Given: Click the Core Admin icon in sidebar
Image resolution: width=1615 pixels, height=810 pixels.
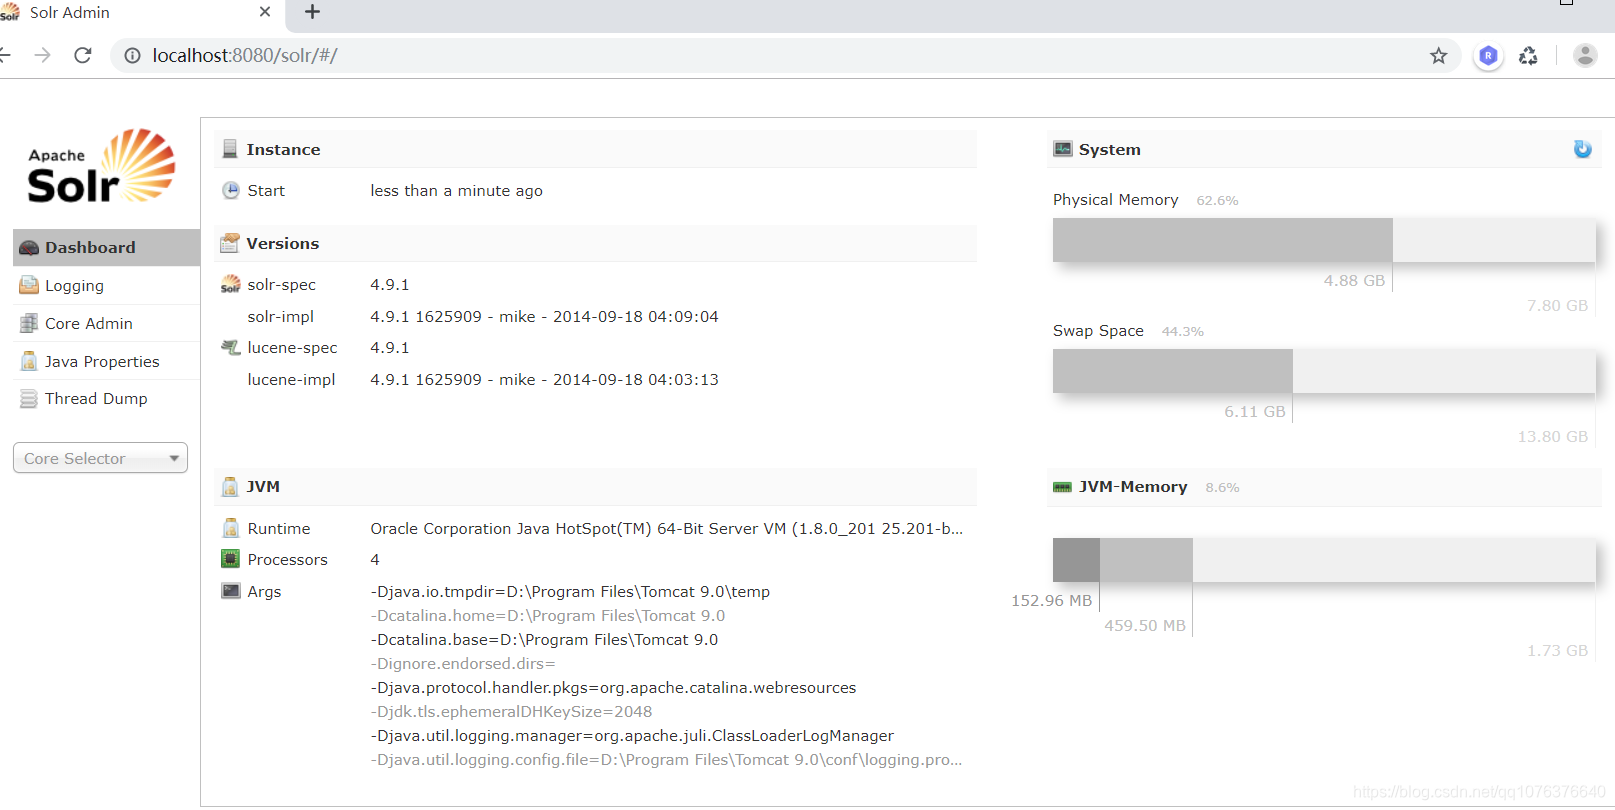Looking at the screenshot, I should pyautogui.click(x=29, y=323).
